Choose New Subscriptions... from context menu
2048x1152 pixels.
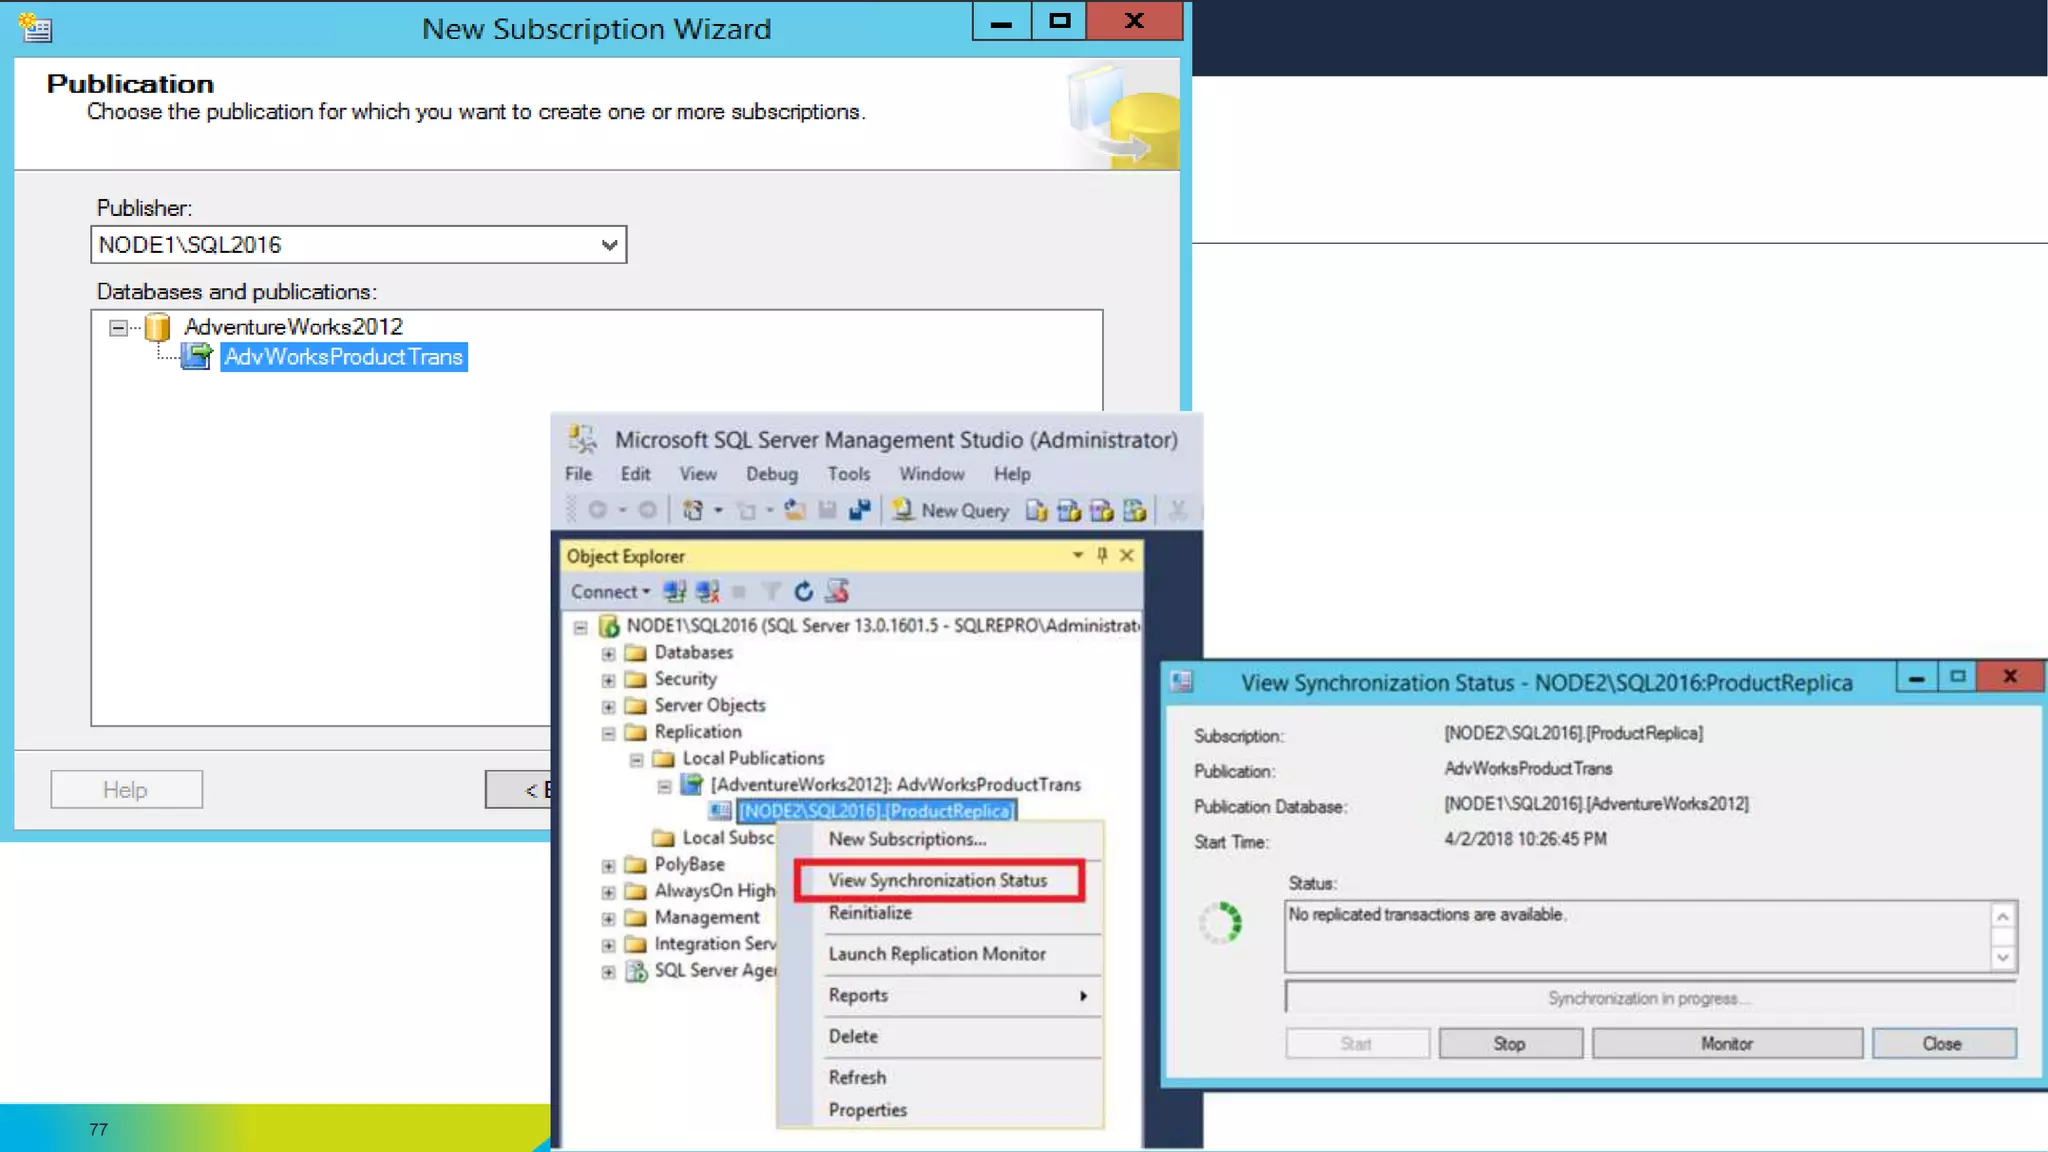coord(907,839)
